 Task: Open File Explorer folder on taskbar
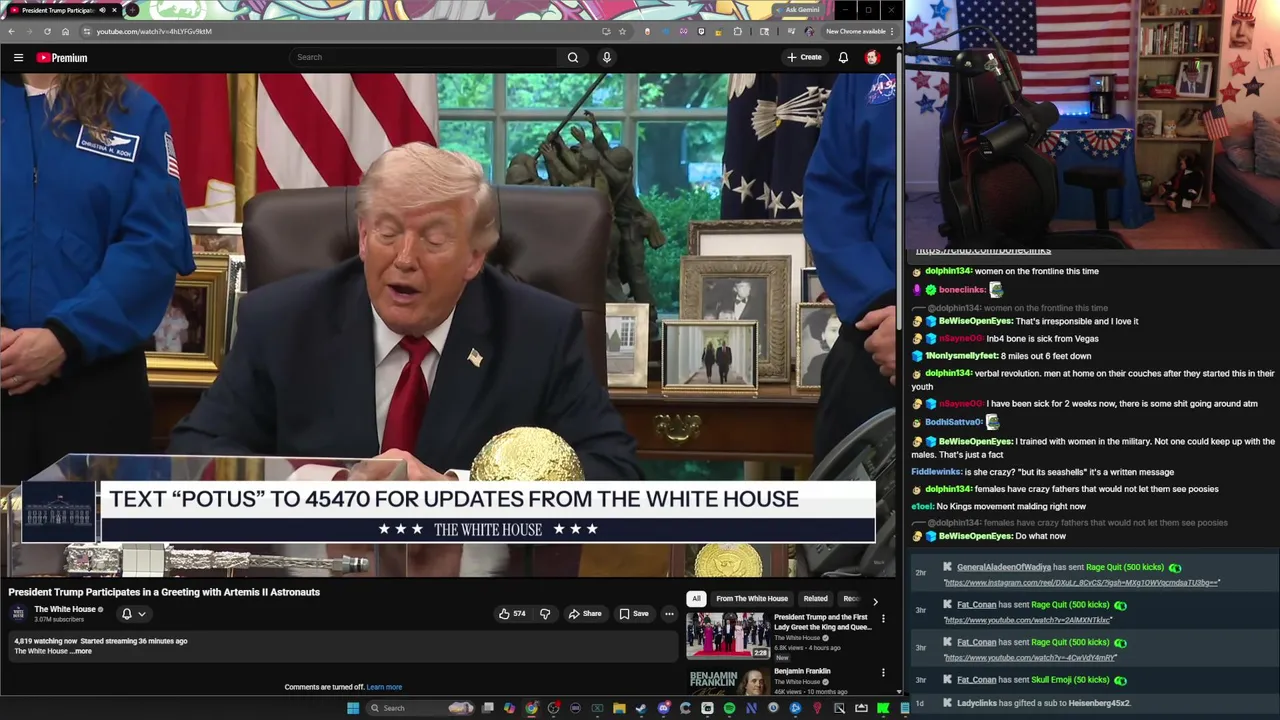619,708
